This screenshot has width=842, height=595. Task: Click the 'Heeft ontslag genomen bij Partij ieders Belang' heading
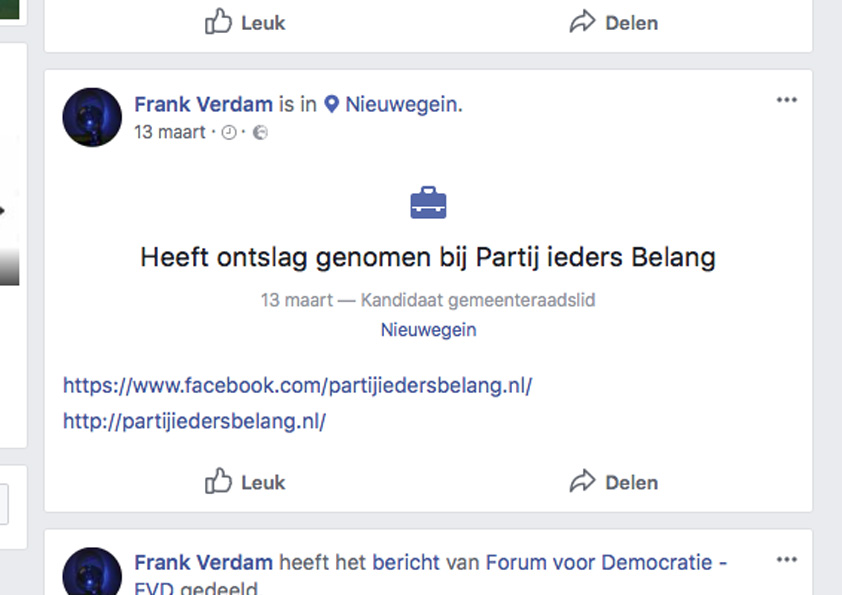pyautogui.click(x=428, y=258)
